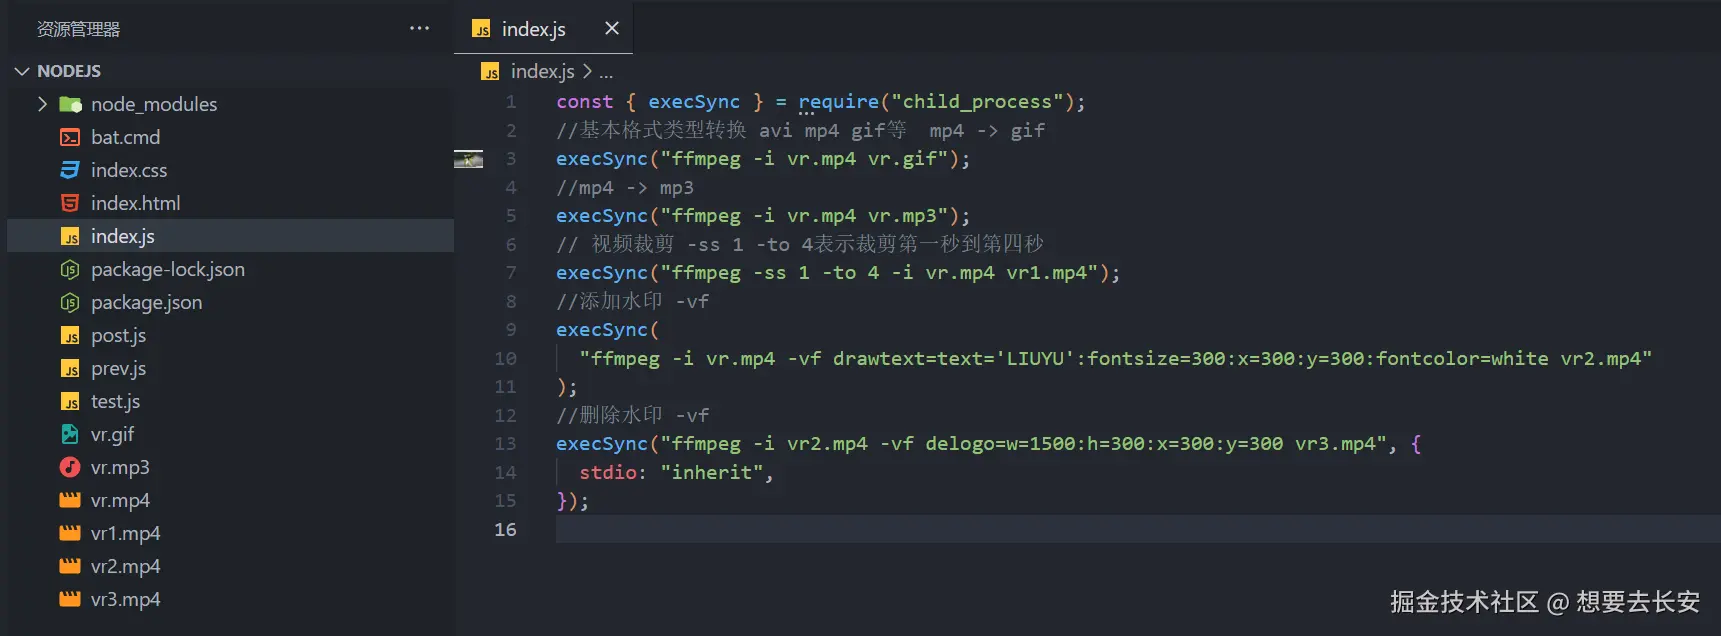This screenshot has width=1721, height=636.
Task: Click line number 9 in the gutter
Action: click(x=511, y=329)
